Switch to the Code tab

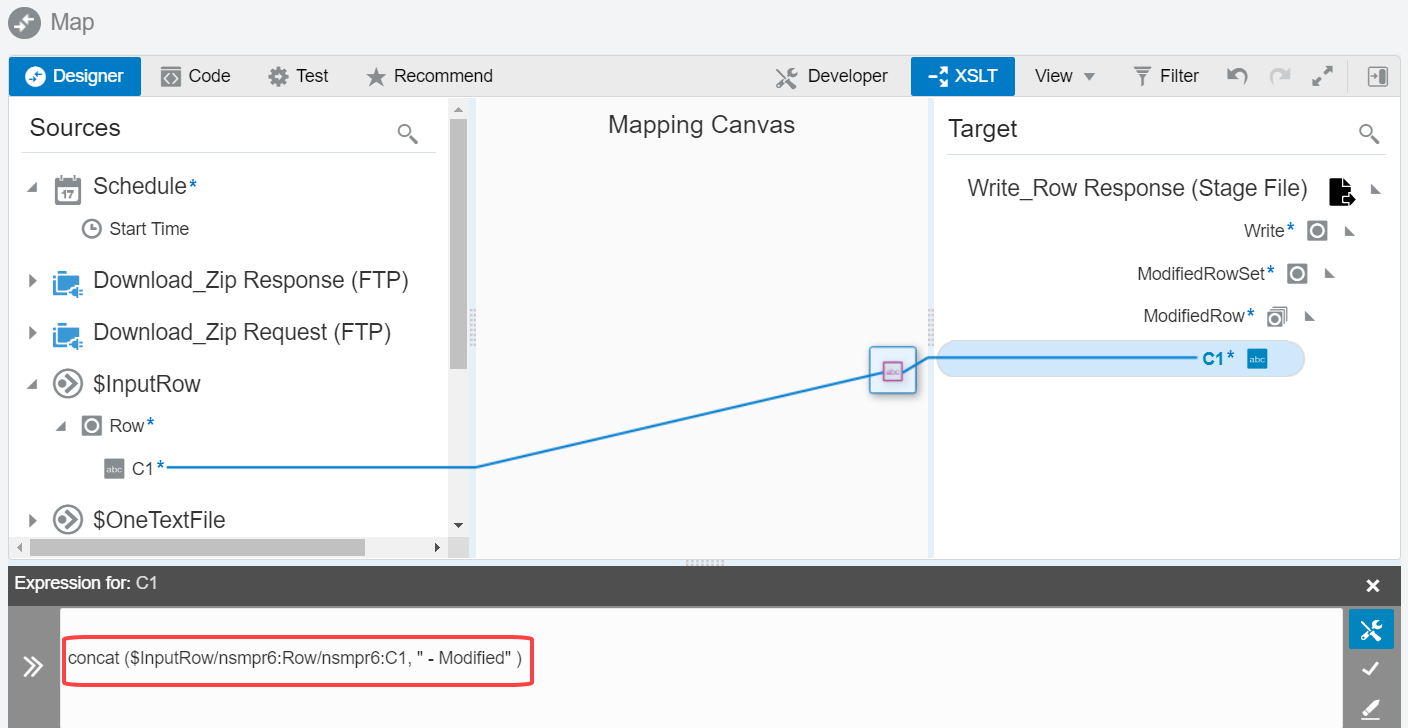point(195,75)
